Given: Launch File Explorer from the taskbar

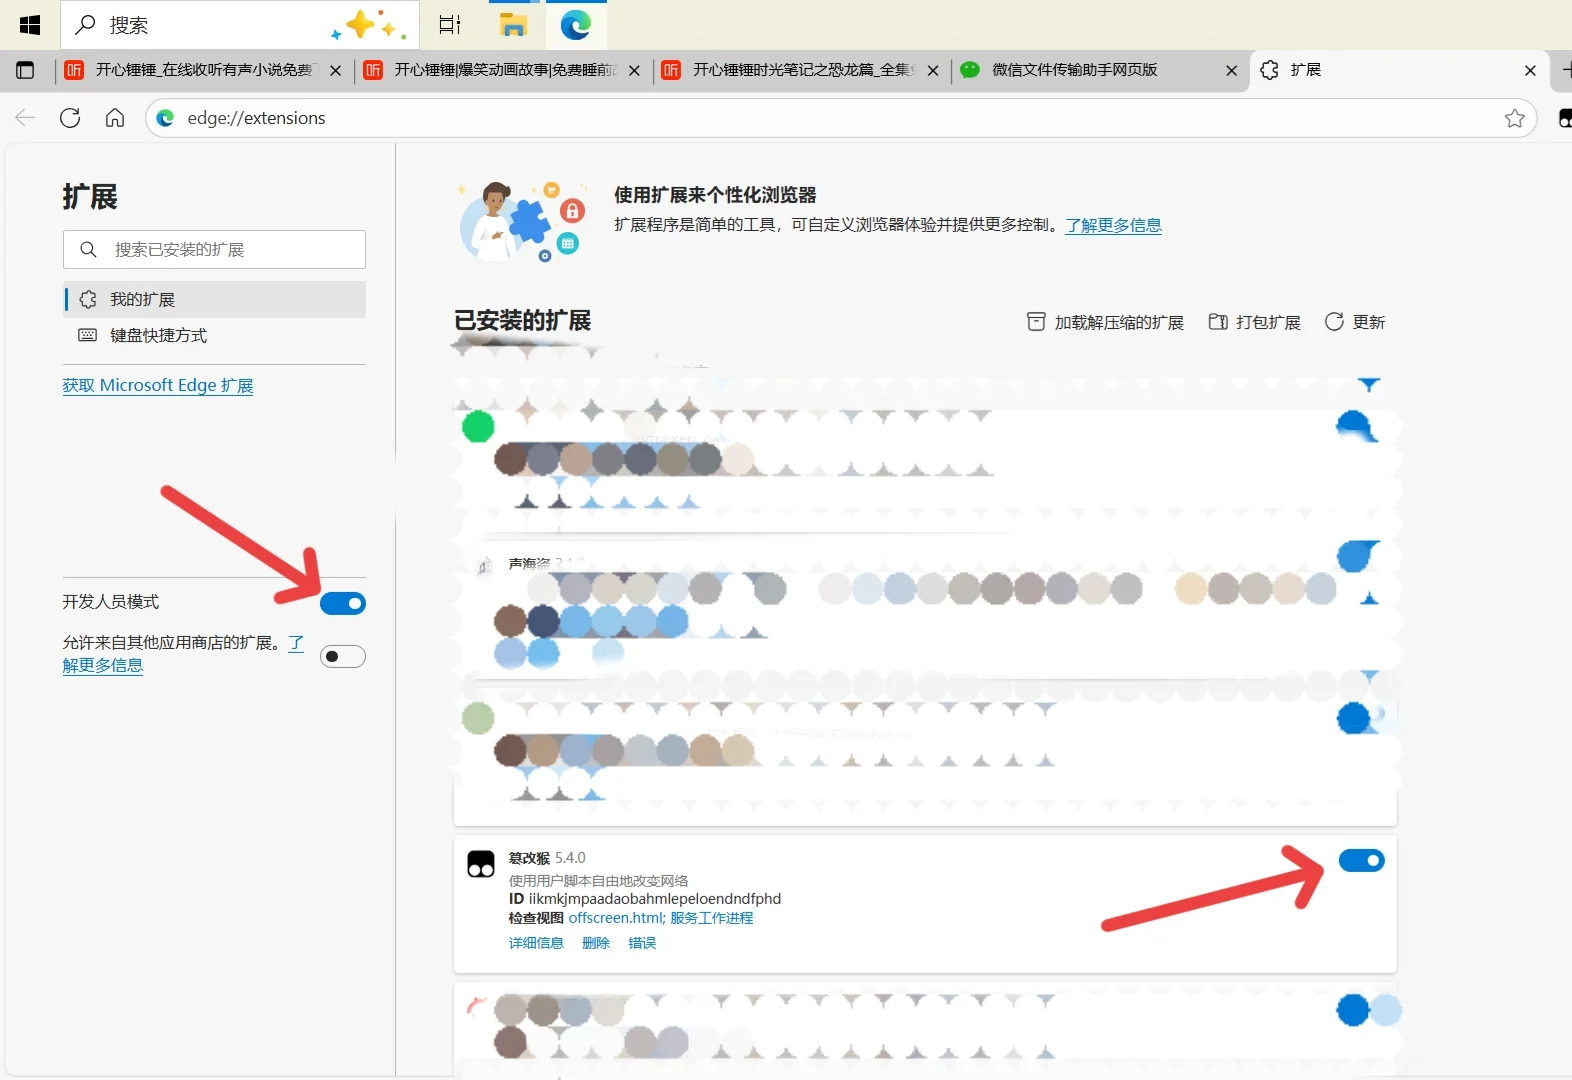Looking at the screenshot, I should (x=513, y=25).
